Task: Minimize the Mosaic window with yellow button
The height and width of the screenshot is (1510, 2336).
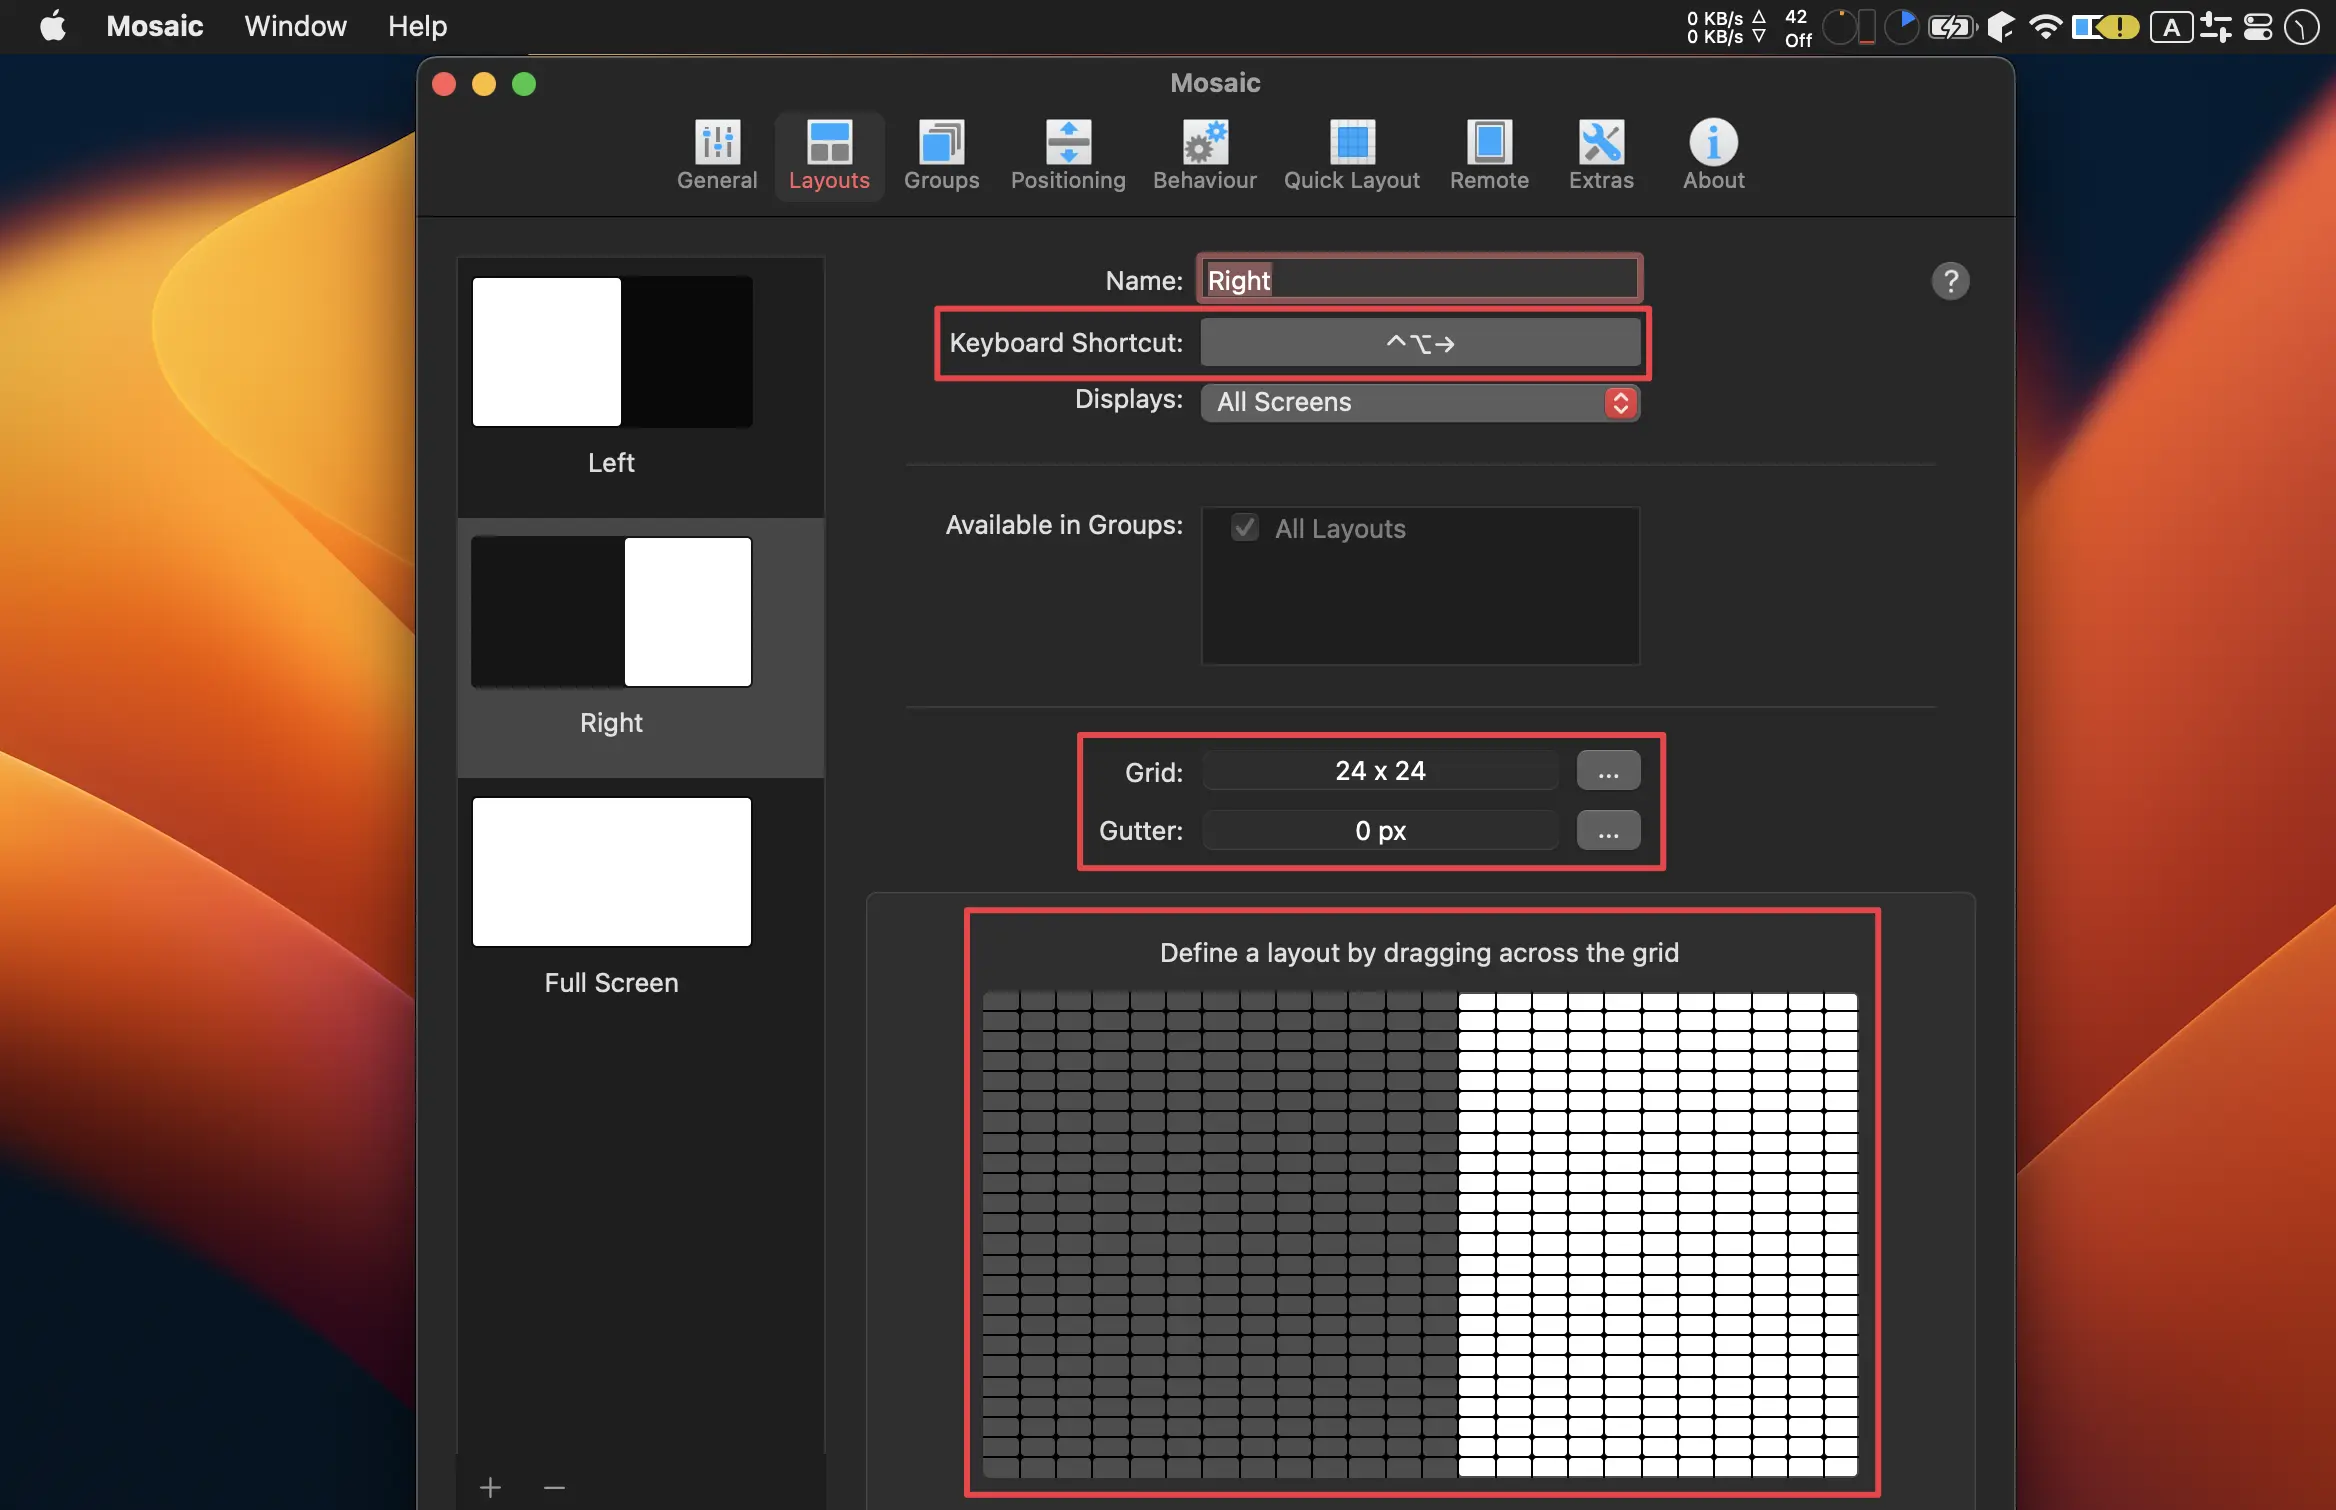Action: click(484, 84)
